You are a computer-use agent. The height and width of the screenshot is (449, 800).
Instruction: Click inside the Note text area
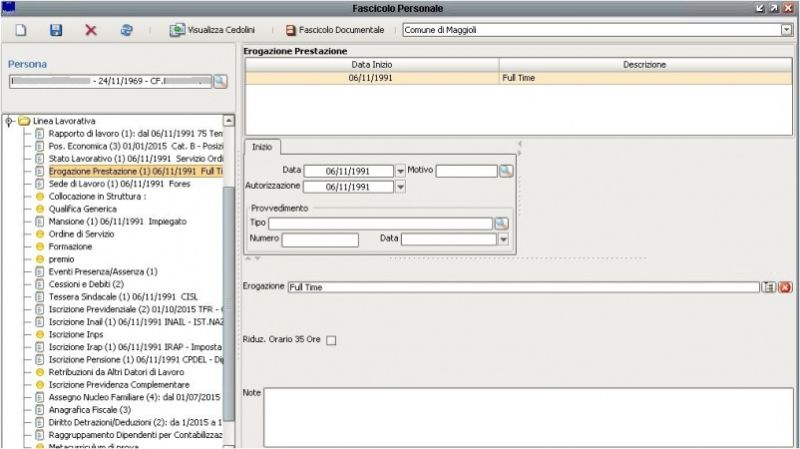click(525, 415)
